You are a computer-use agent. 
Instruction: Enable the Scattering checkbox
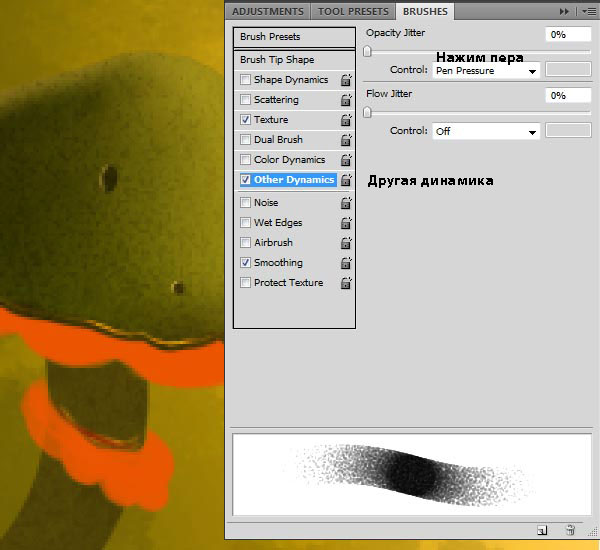coord(245,100)
